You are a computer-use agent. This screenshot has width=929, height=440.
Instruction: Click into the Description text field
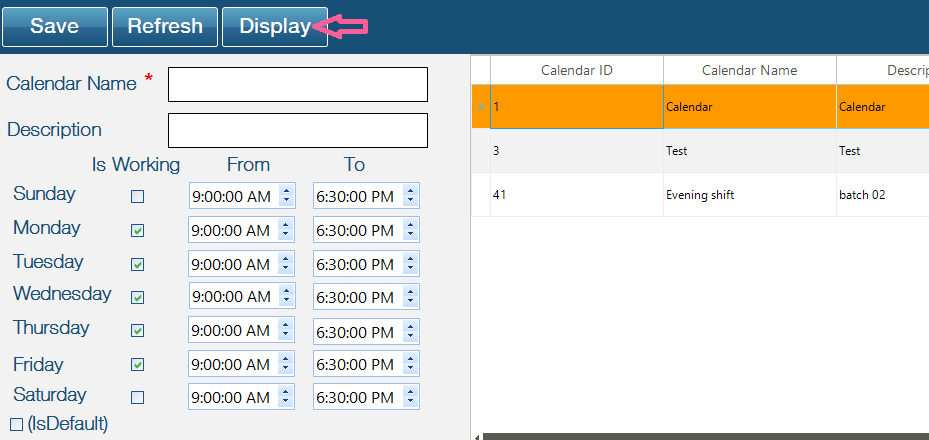coord(297,131)
